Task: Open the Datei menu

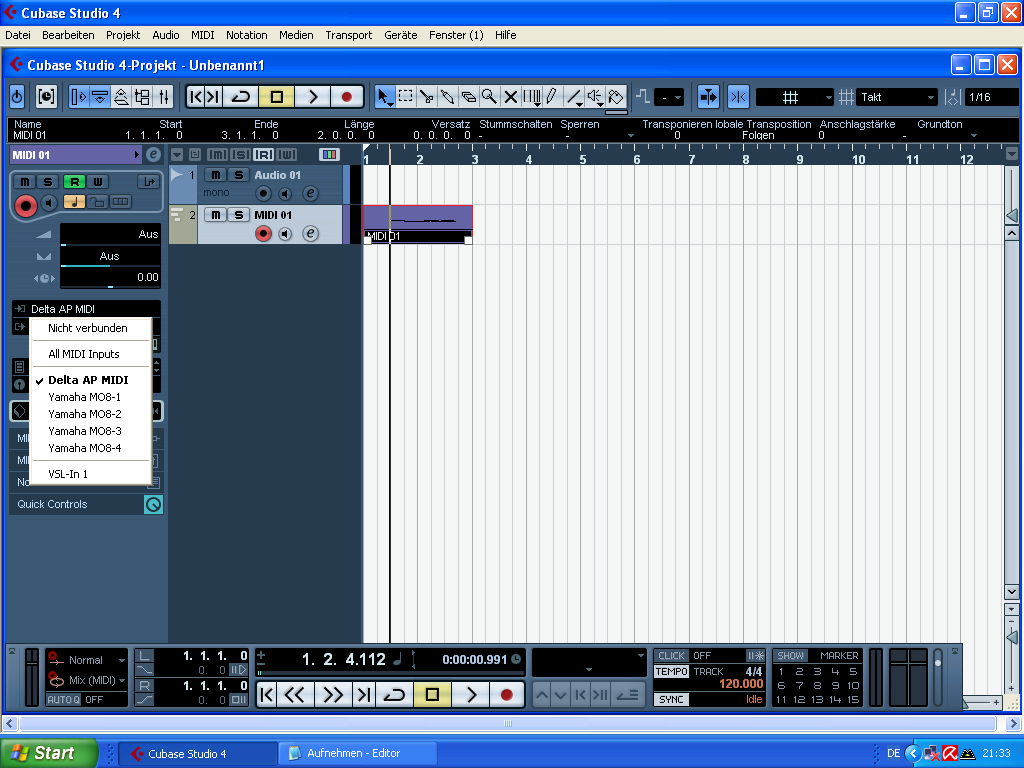Action: [x=18, y=35]
